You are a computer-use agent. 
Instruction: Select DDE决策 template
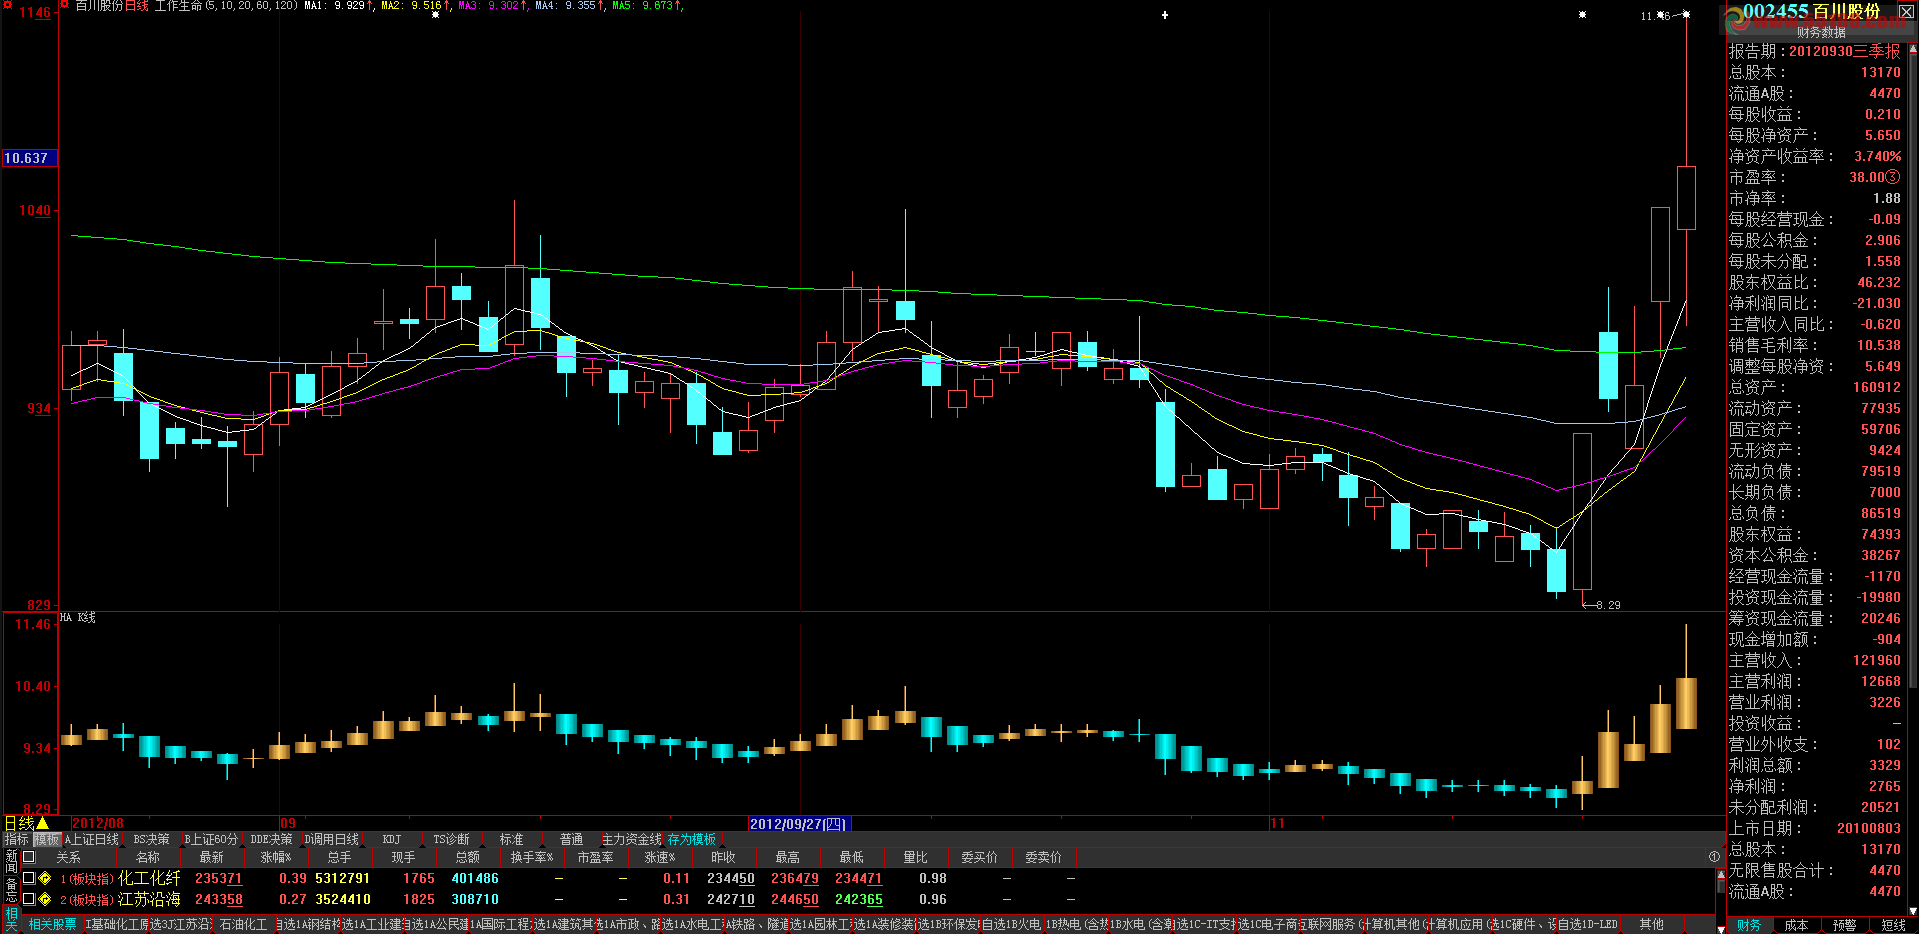(271, 840)
